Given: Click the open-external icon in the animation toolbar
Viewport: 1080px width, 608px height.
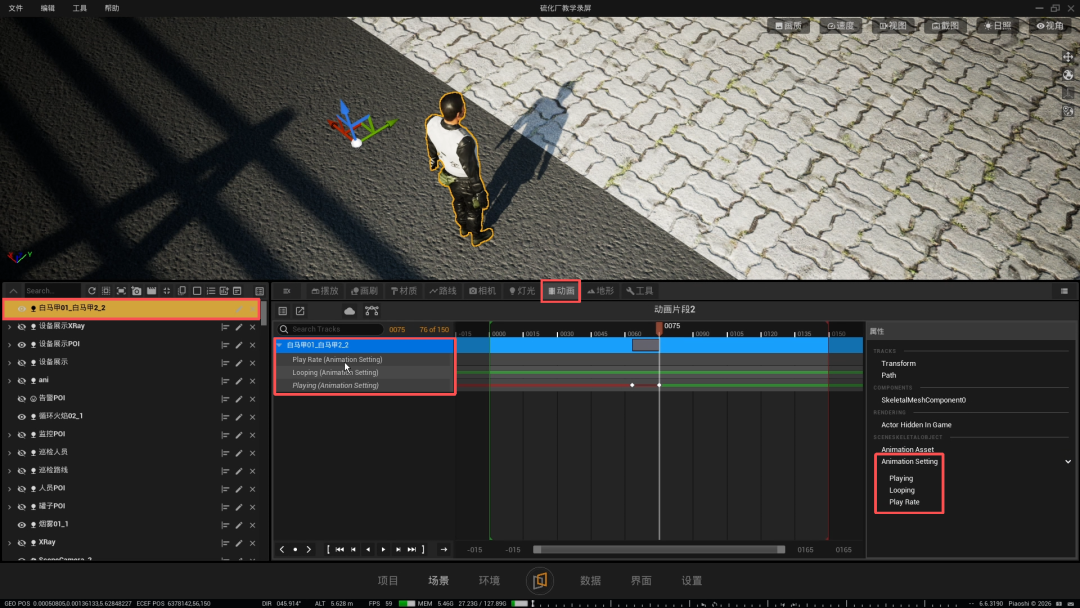Looking at the screenshot, I should [300, 311].
